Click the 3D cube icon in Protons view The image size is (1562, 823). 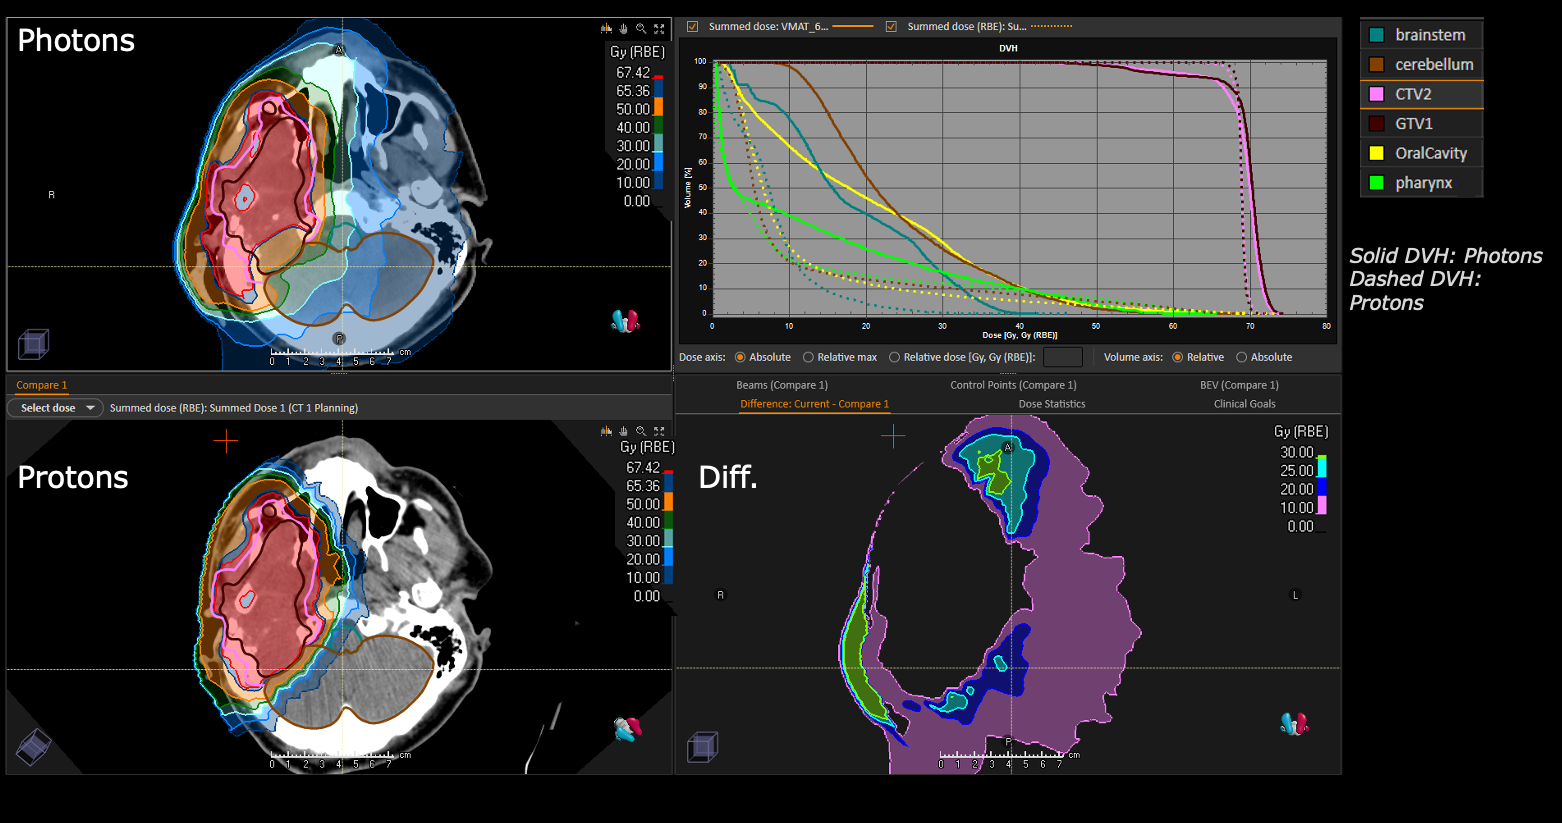[x=33, y=747]
